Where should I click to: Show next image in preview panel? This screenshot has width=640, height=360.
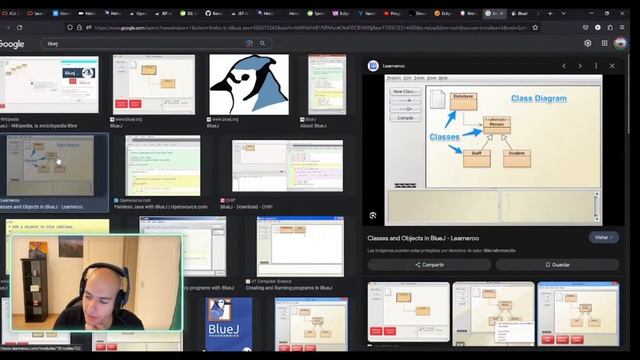point(580,66)
